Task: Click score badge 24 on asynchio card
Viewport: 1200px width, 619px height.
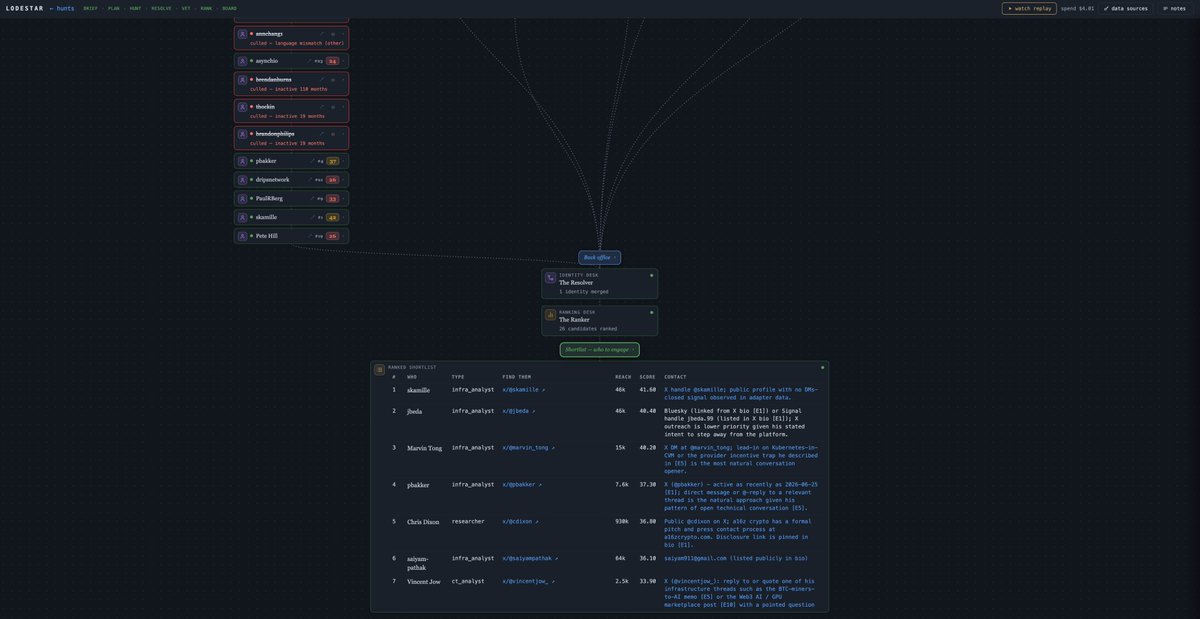Action: click(x=333, y=61)
